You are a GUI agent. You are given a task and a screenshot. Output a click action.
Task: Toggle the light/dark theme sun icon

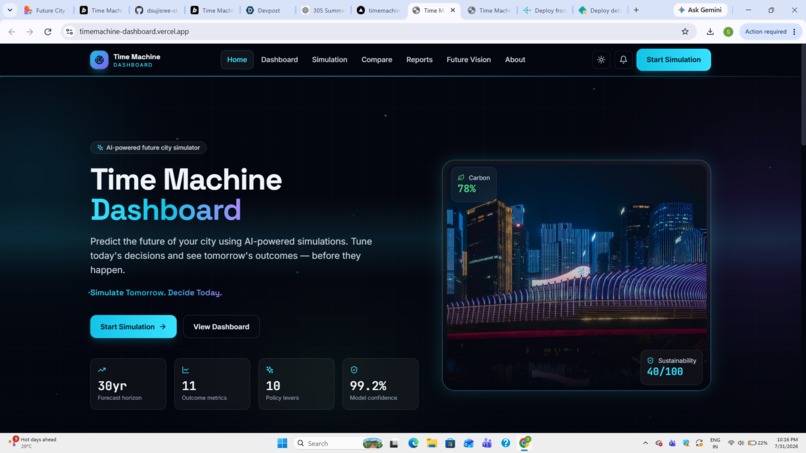point(601,60)
